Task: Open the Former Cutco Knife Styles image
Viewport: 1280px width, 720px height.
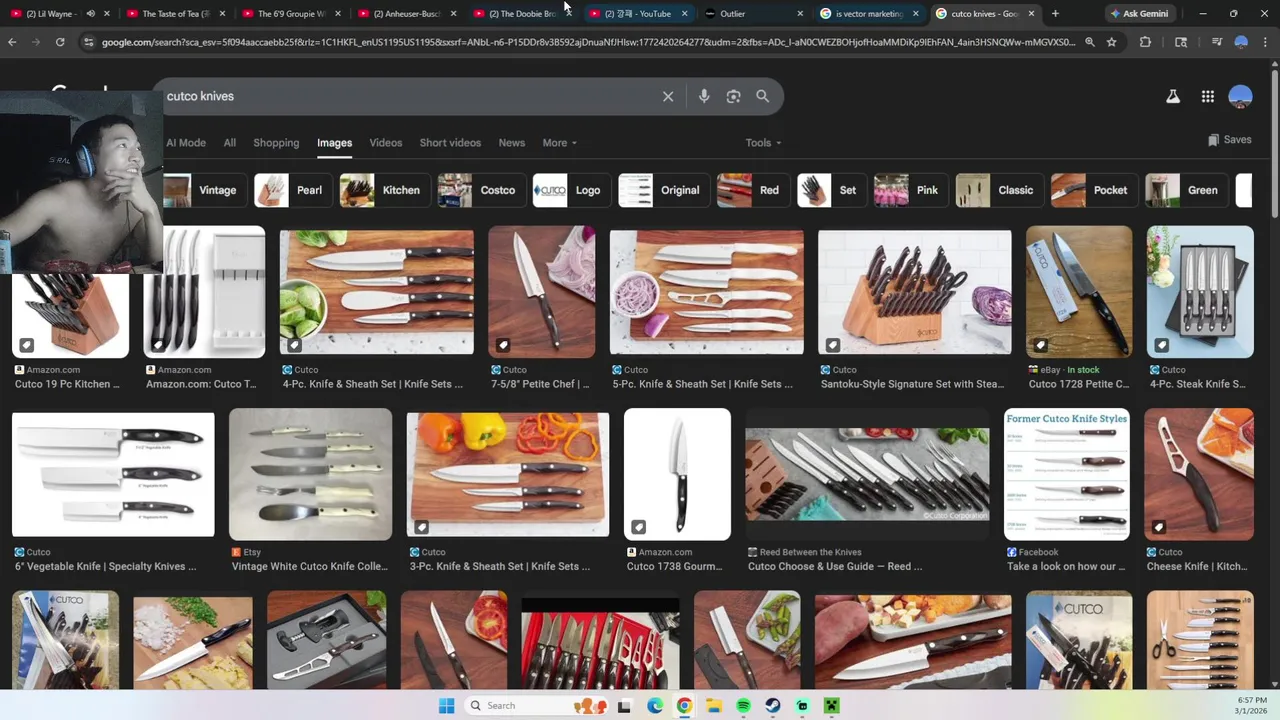Action: 1067,474
